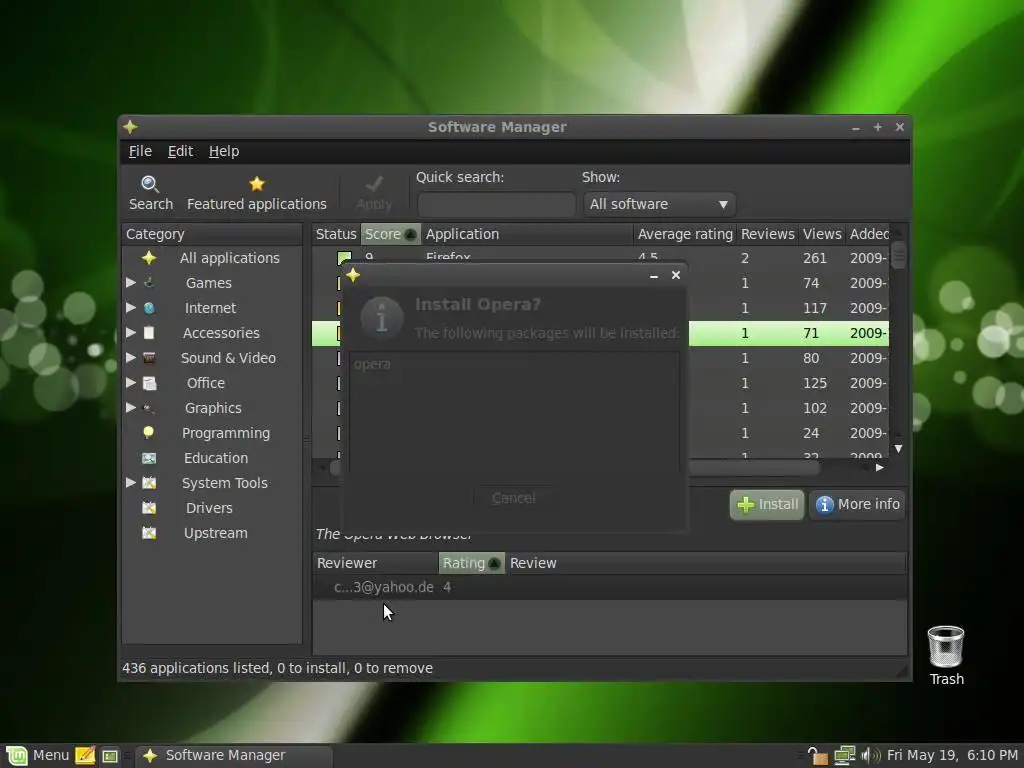The height and width of the screenshot is (768, 1024).
Task: Click the Drivers category icon
Action: (149, 508)
